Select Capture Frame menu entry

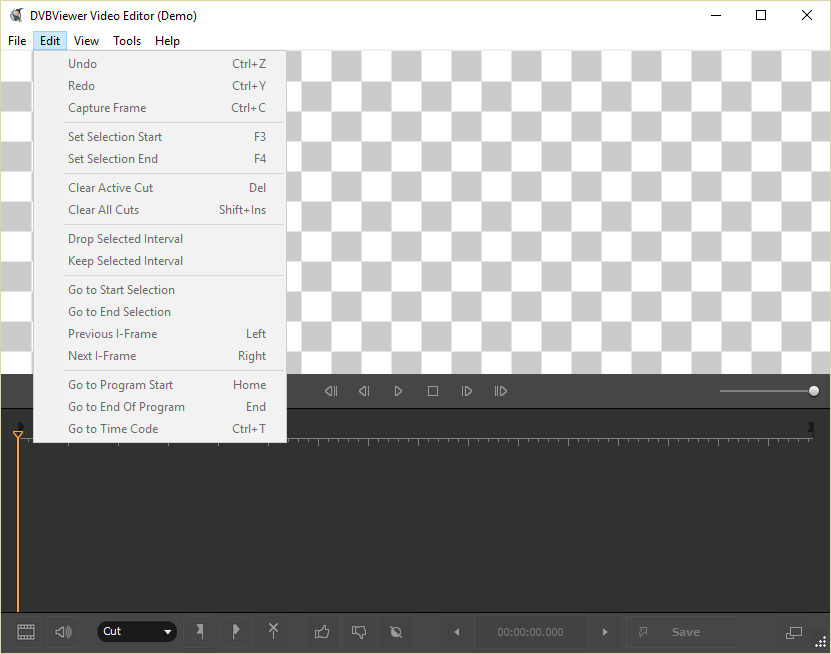tap(160, 108)
